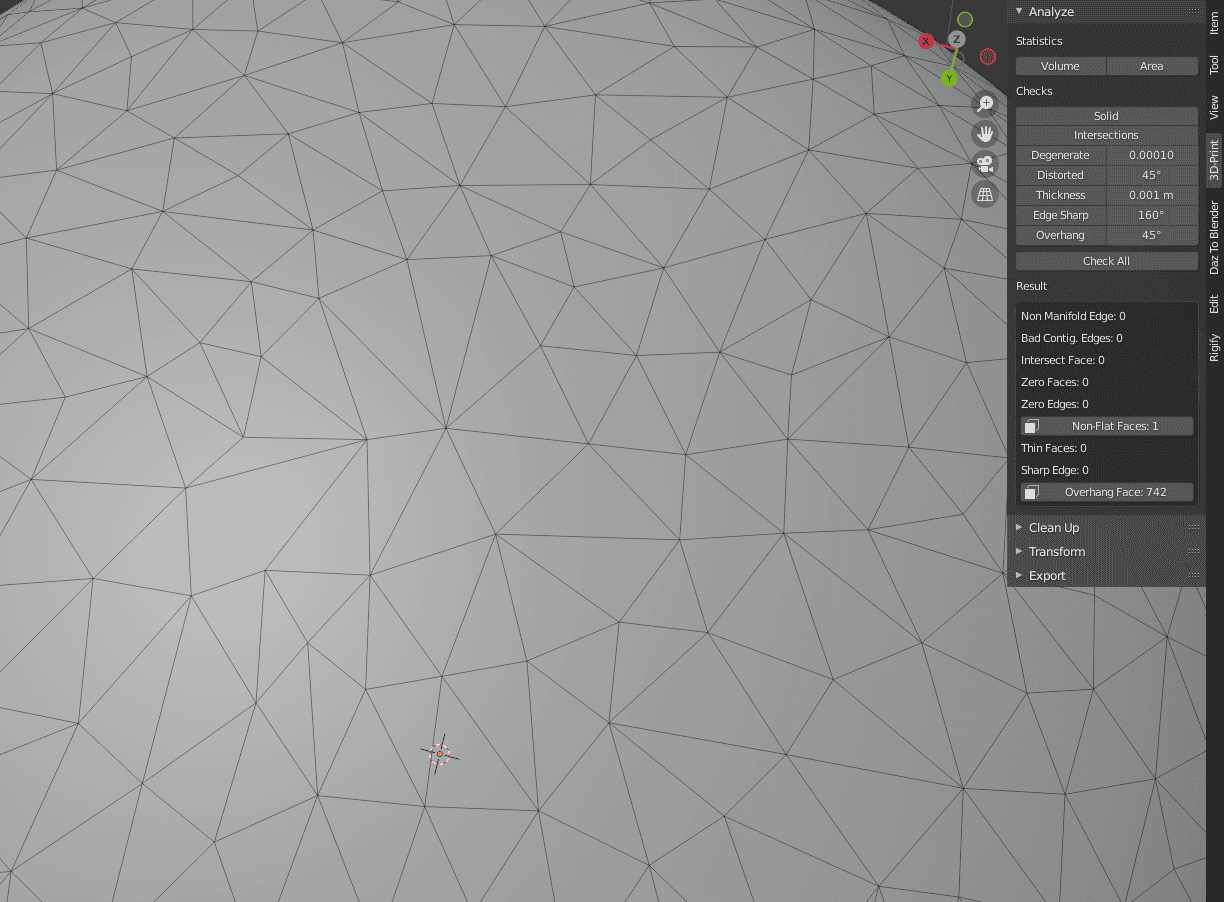Click the select icon beside Overhang Face result
Viewport: 1224px width, 902px height.
pyautogui.click(x=1030, y=491)
